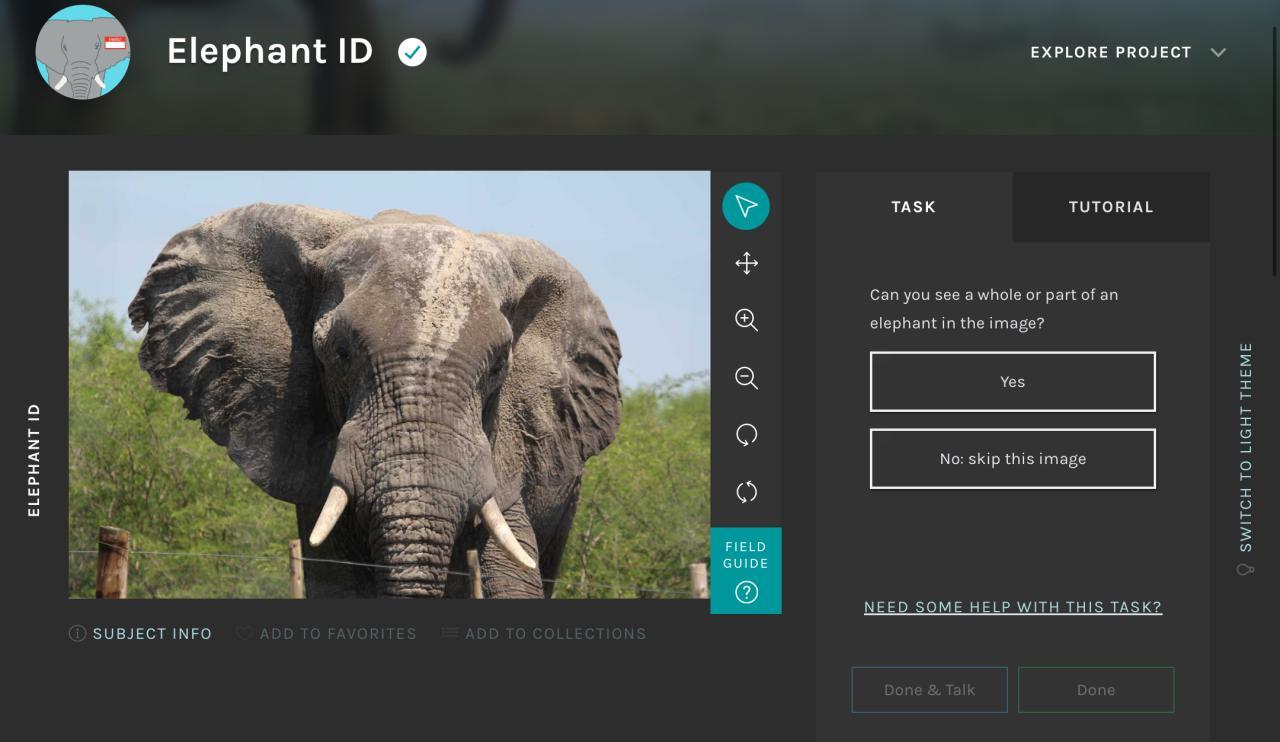The width and height of the screenshot is (1280, 742).
Task: Click the page vertical scrollbar
Action: click(x=1274, y=150)
